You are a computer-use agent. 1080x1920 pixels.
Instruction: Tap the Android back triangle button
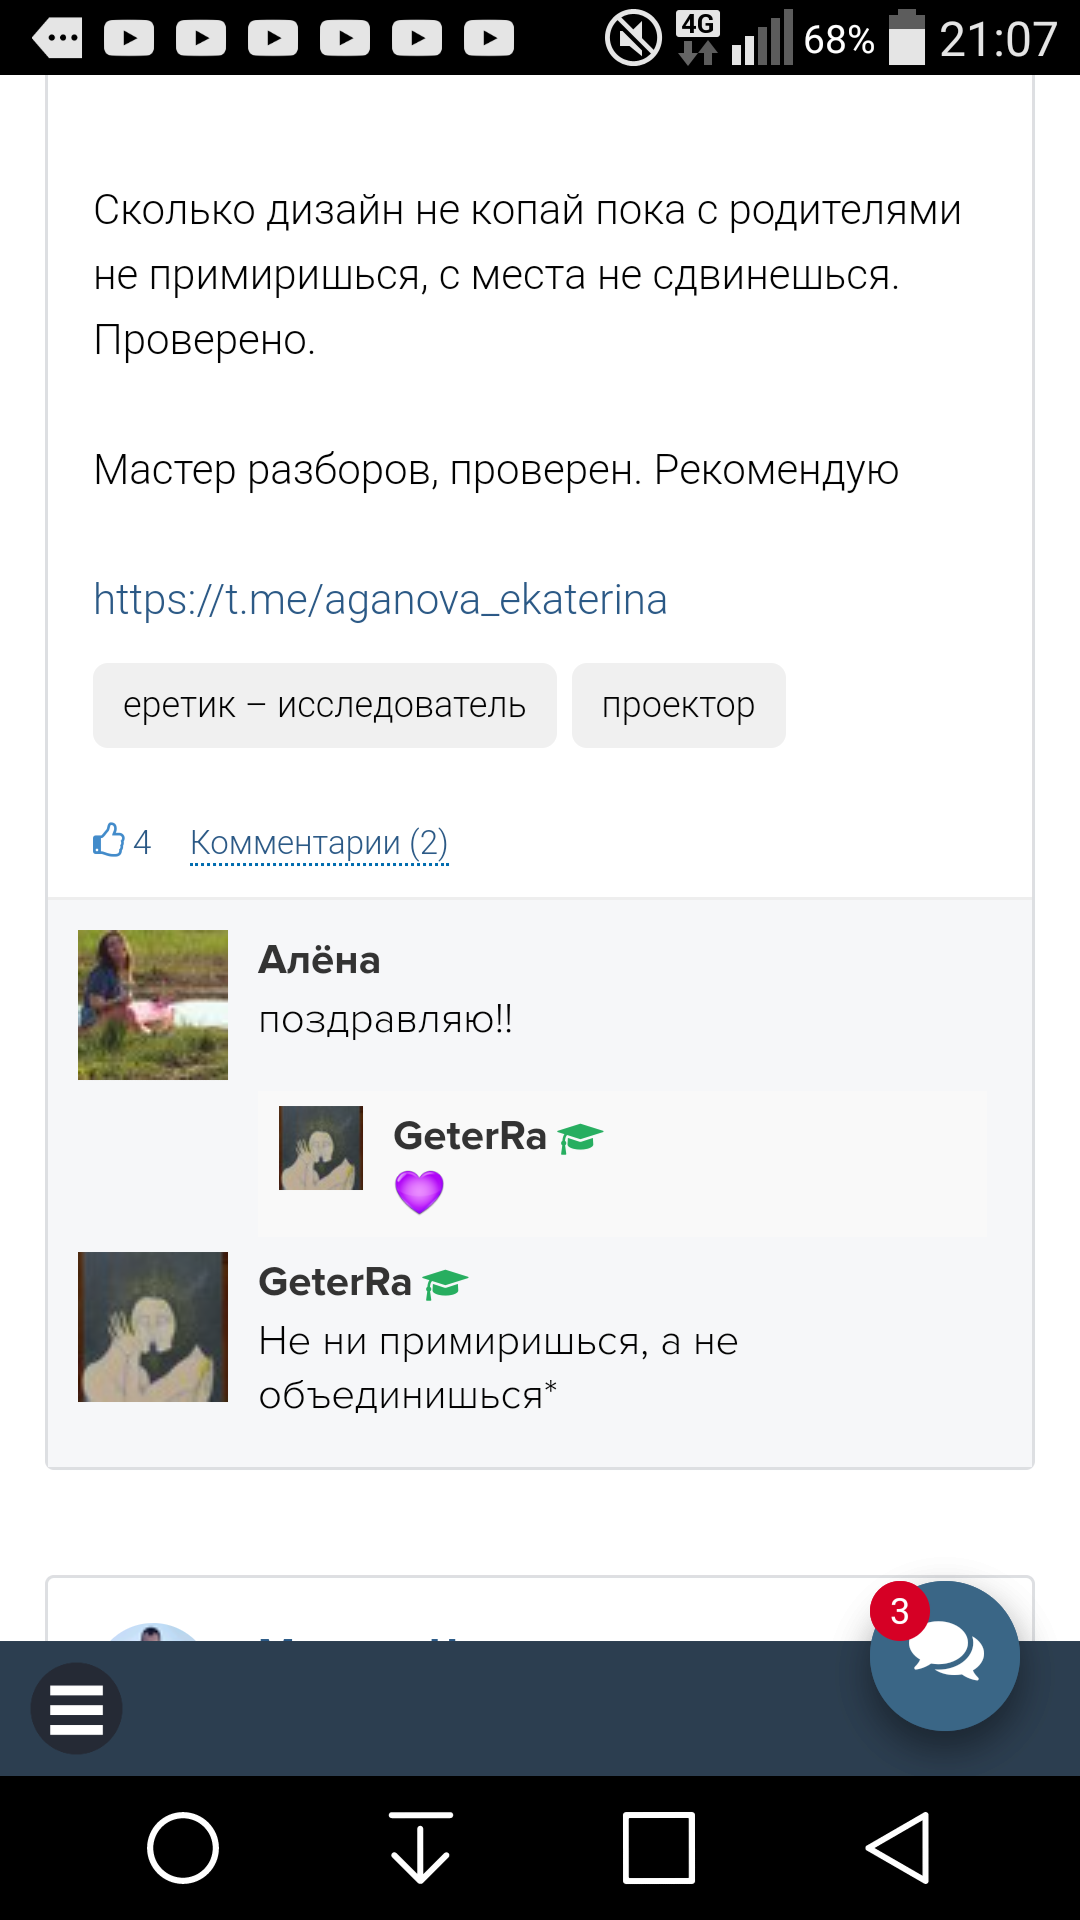897,1848
